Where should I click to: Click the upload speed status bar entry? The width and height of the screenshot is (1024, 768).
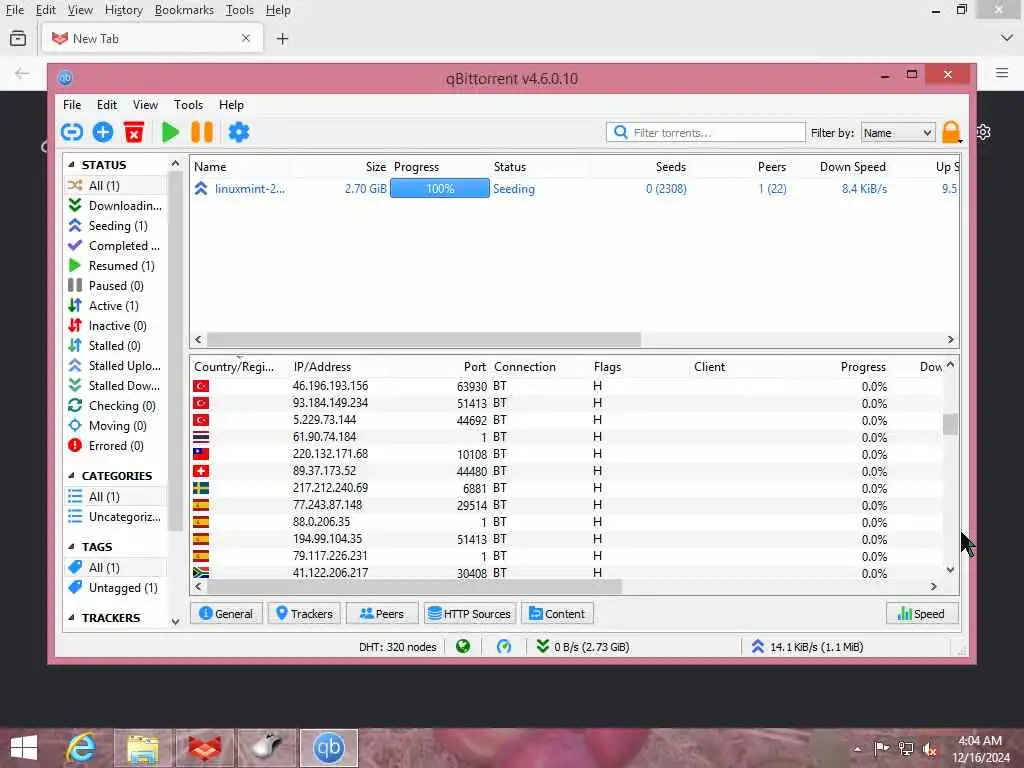coord(807,647)
